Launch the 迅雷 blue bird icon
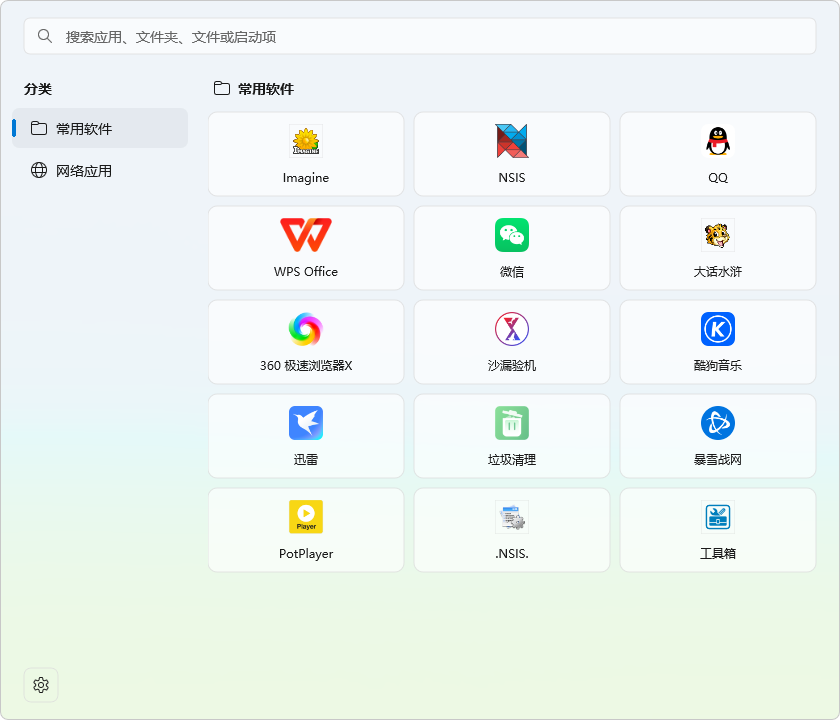Image resolution: width=840 pixels, height=720 pixels. [x=306, y=423]
